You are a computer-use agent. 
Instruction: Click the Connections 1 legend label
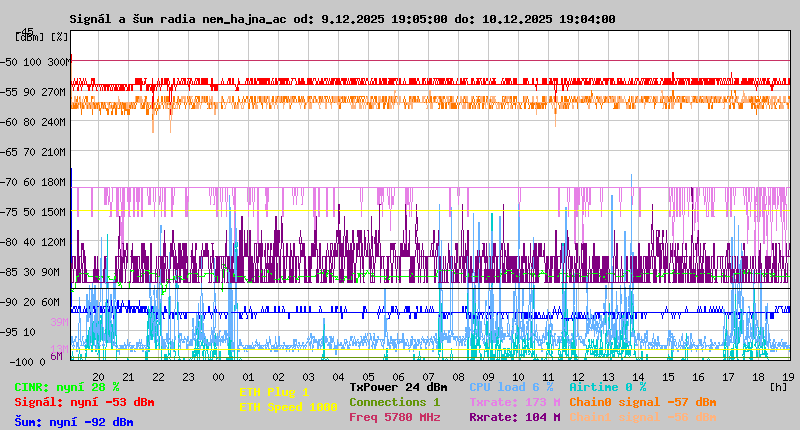(x=394, y=402)
